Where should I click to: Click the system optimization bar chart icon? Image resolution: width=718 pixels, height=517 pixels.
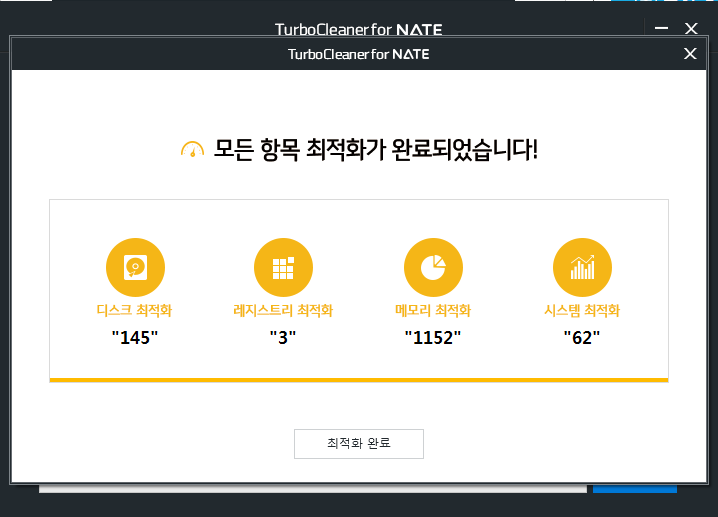(x=582, y=267)
